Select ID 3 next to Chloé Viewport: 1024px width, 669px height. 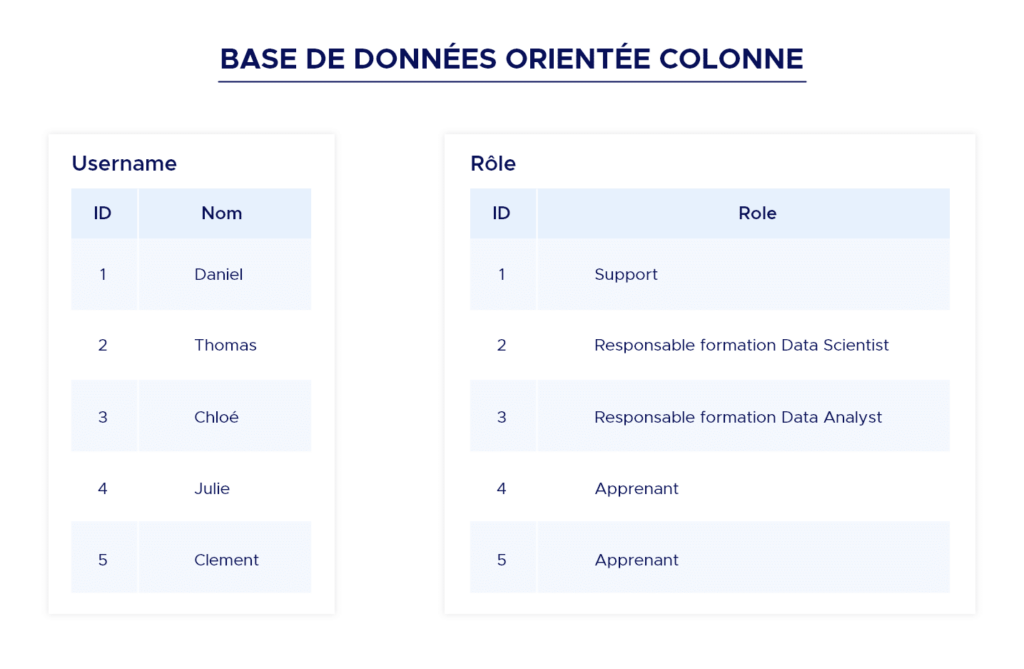click(102, 417)
